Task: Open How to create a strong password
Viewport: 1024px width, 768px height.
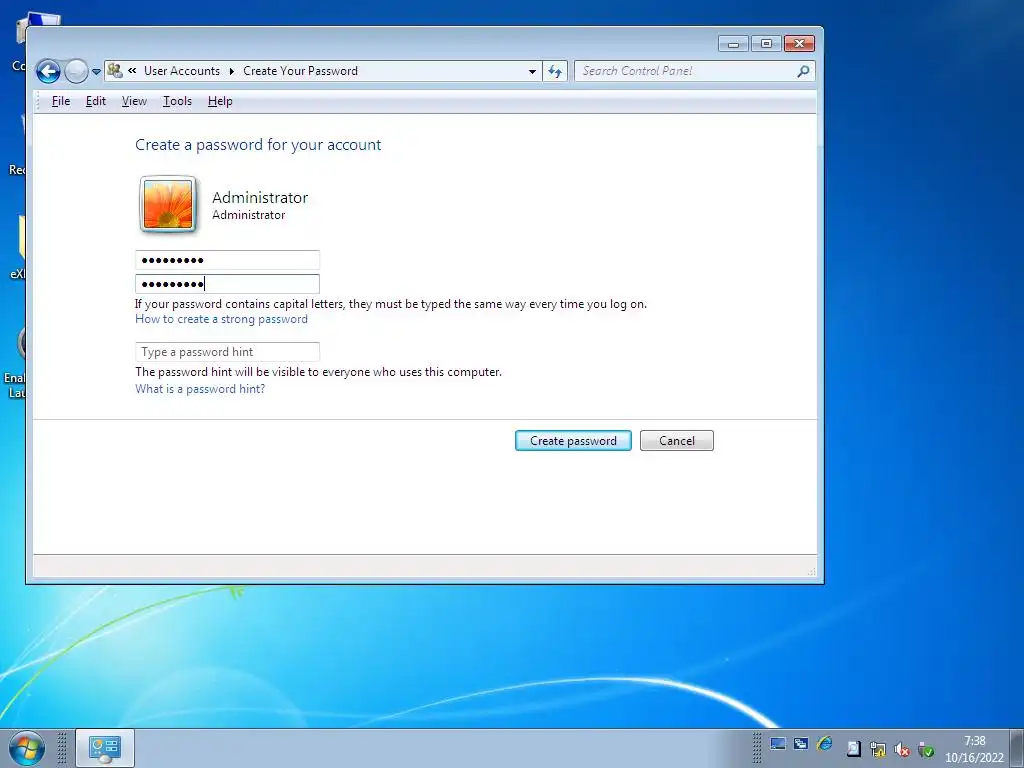Action: pos(221,319)
